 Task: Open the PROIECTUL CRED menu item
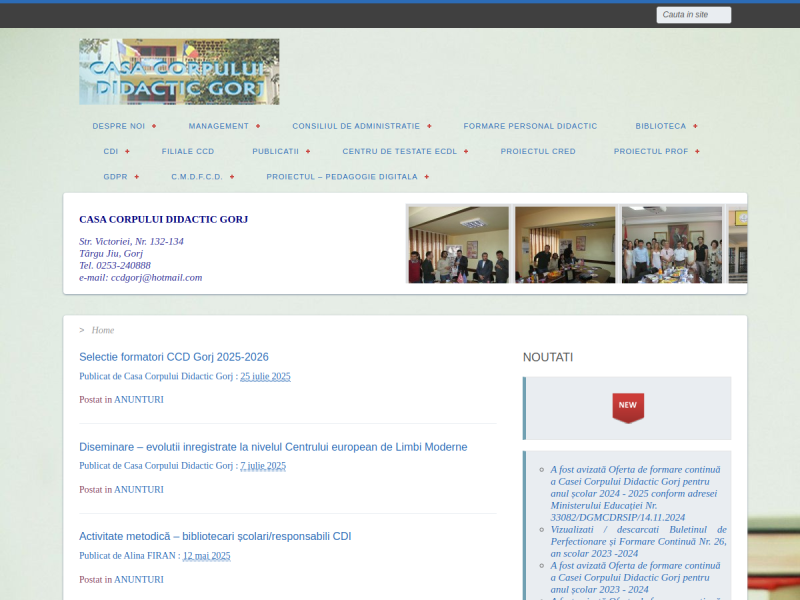(x=538, y=151)
